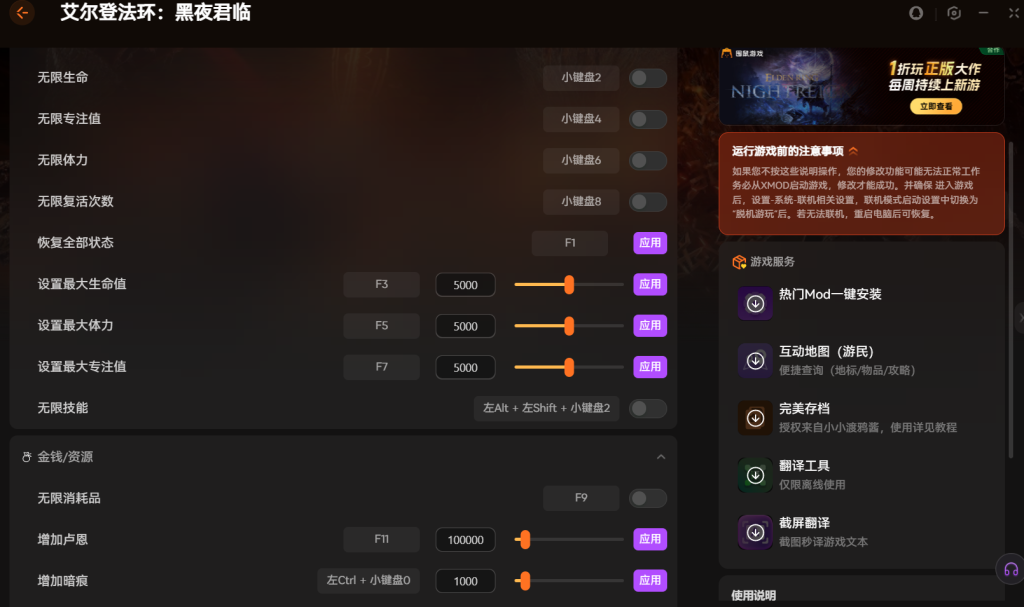Open the user profile icon in title bar
Viewport: 1024px width, 607px height.
coord(916,13)
